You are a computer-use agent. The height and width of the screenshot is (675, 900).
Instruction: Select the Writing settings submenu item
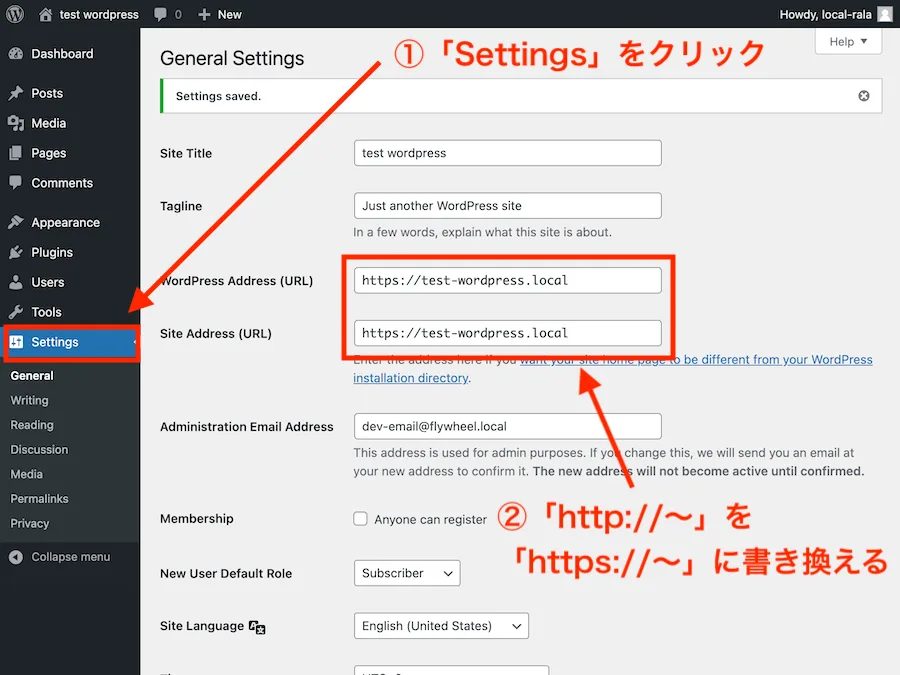pos(31,400)
